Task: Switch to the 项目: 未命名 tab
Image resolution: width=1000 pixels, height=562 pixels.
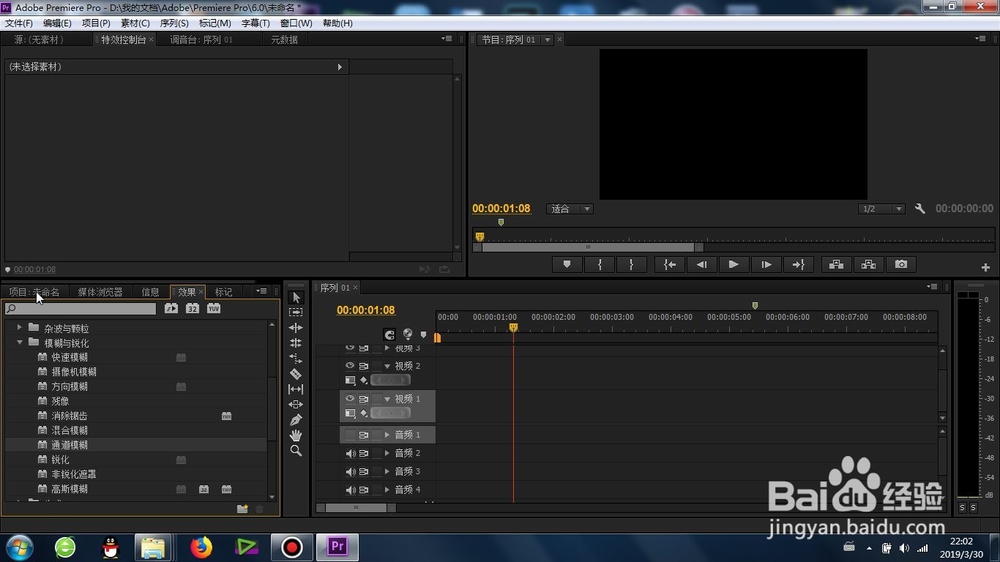Action: pyautogui.click(x=34, y=292)
